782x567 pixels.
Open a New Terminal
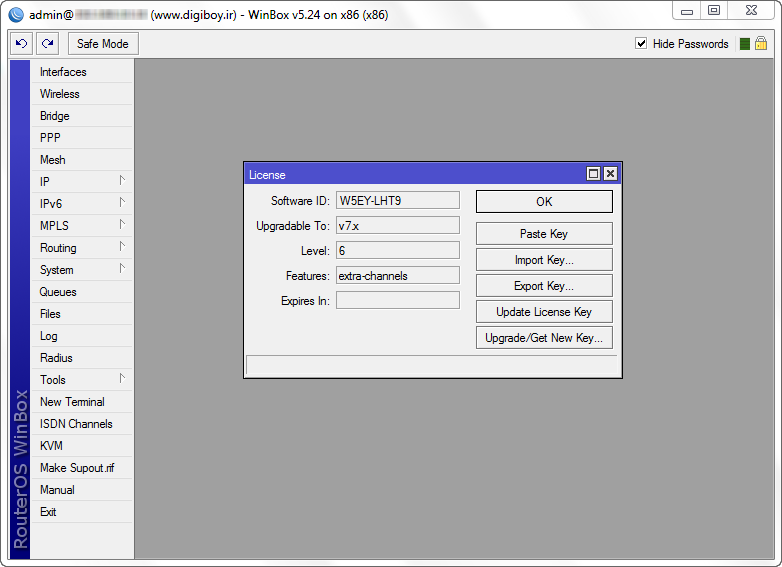[x=82, y=401]
